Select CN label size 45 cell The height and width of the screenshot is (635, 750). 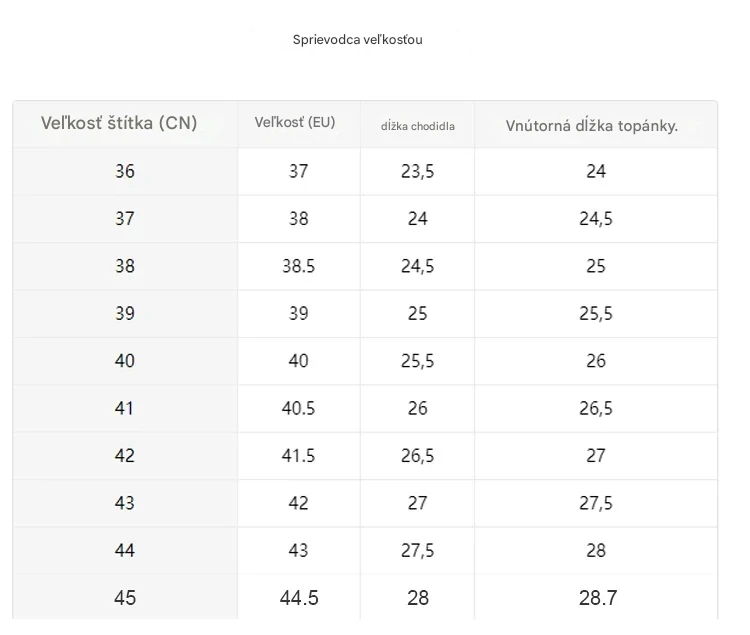(x=125, y=598)
